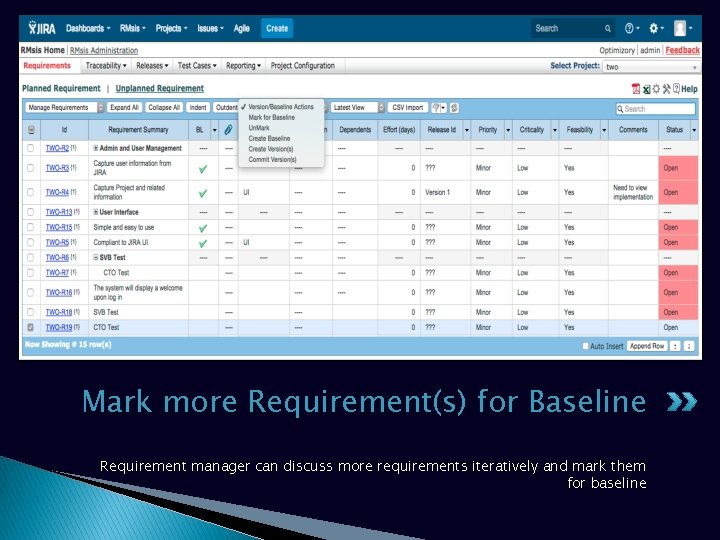Open the BL column filter arrow
Screen dimensions: 720x540
(214, 130)
